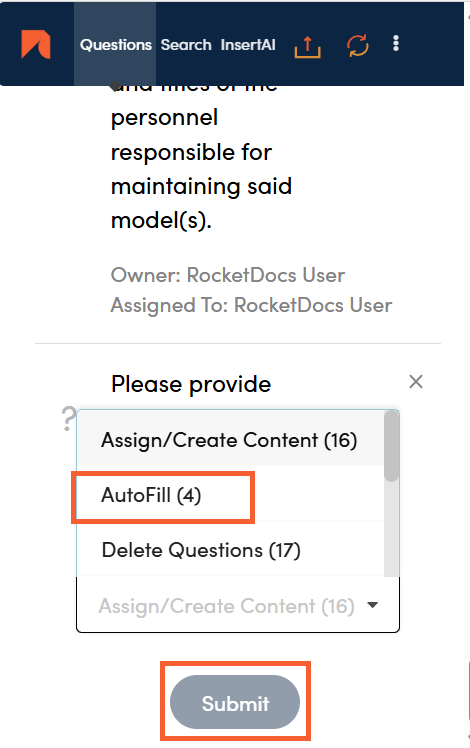Click the Submit button

point(235,702)
